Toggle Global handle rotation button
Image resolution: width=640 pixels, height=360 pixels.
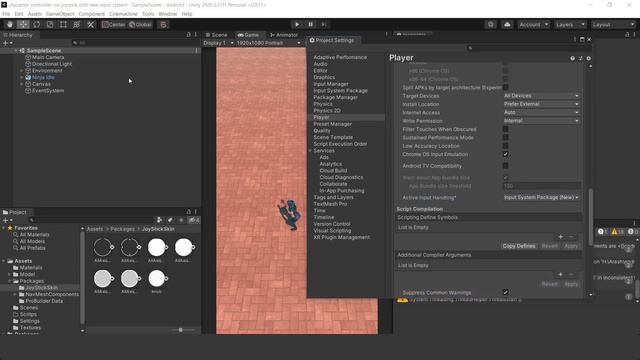pos(140,24)
